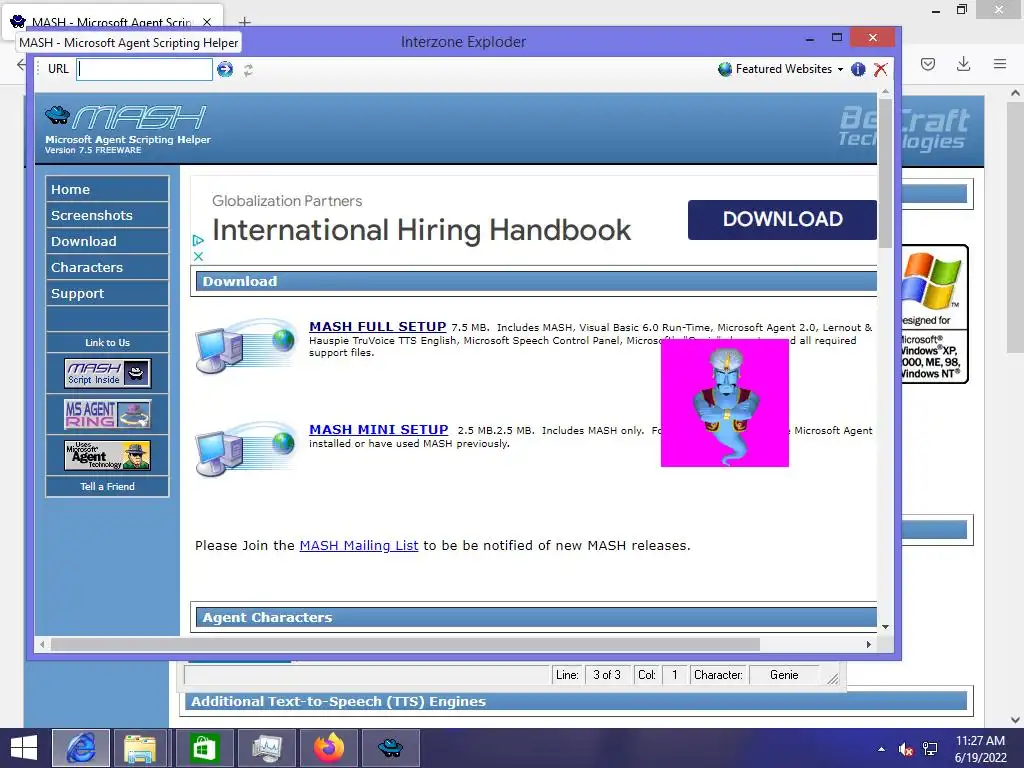The image size is (1024, 768).
Task: Click the MASH FULL SETUP download link
Action: [377, 327]
